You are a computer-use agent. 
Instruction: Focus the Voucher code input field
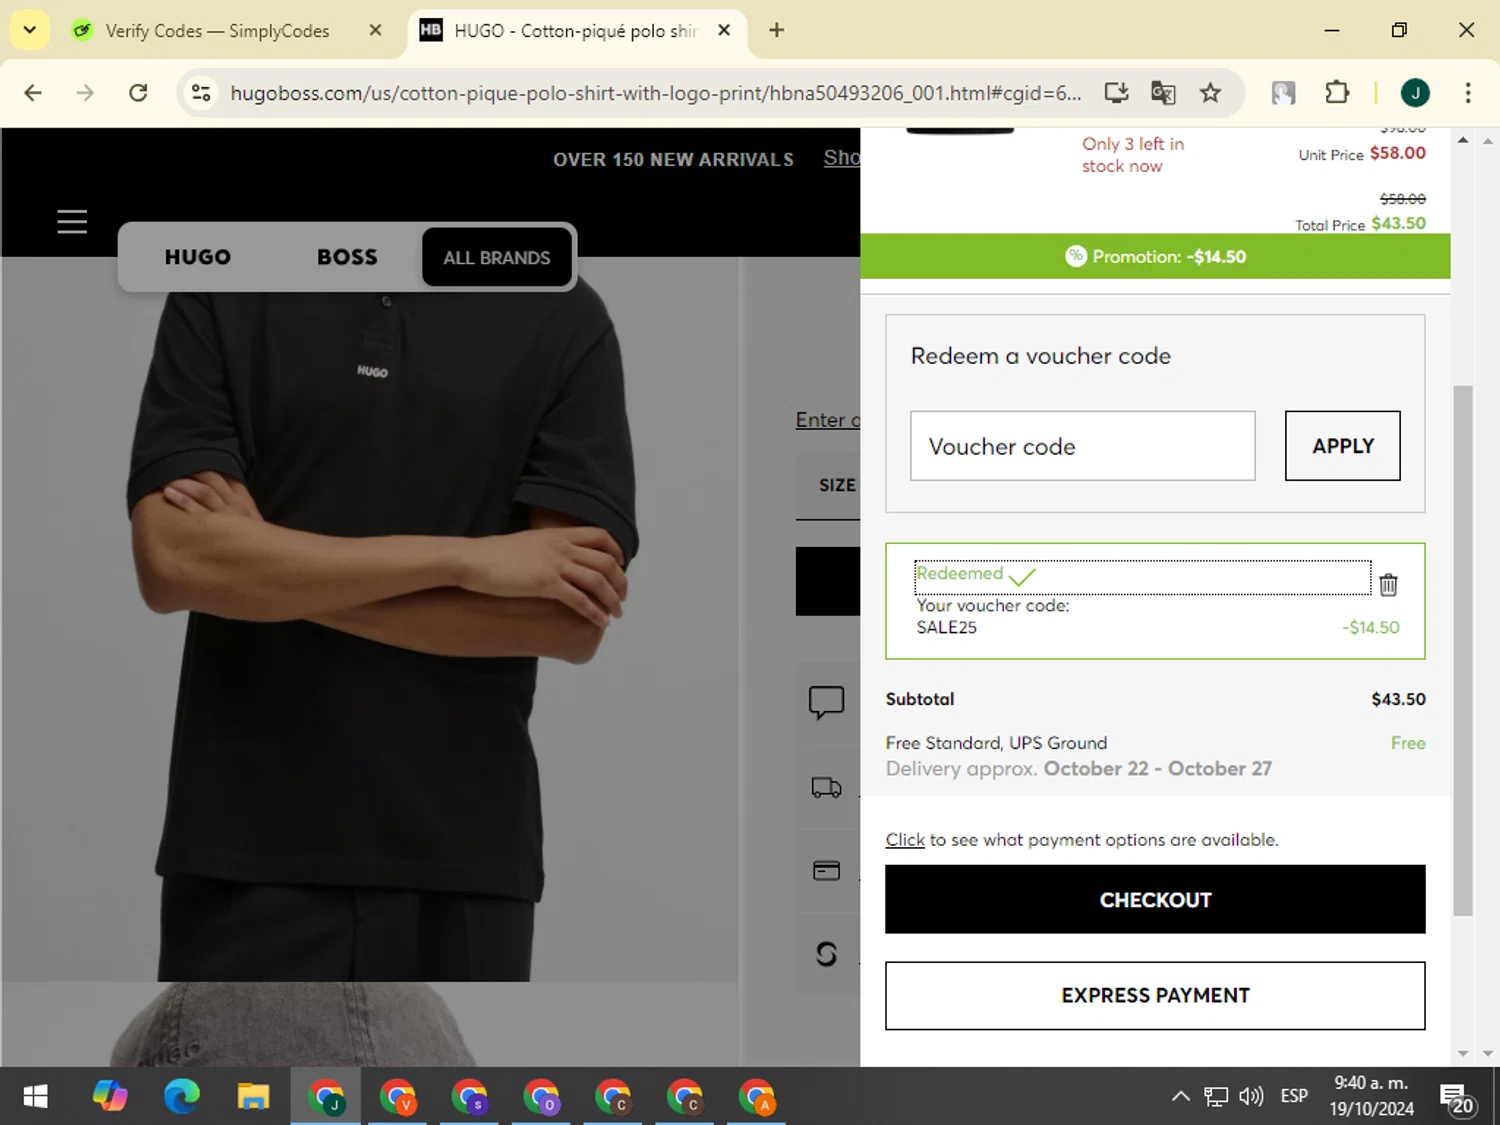coord(1082,446)
